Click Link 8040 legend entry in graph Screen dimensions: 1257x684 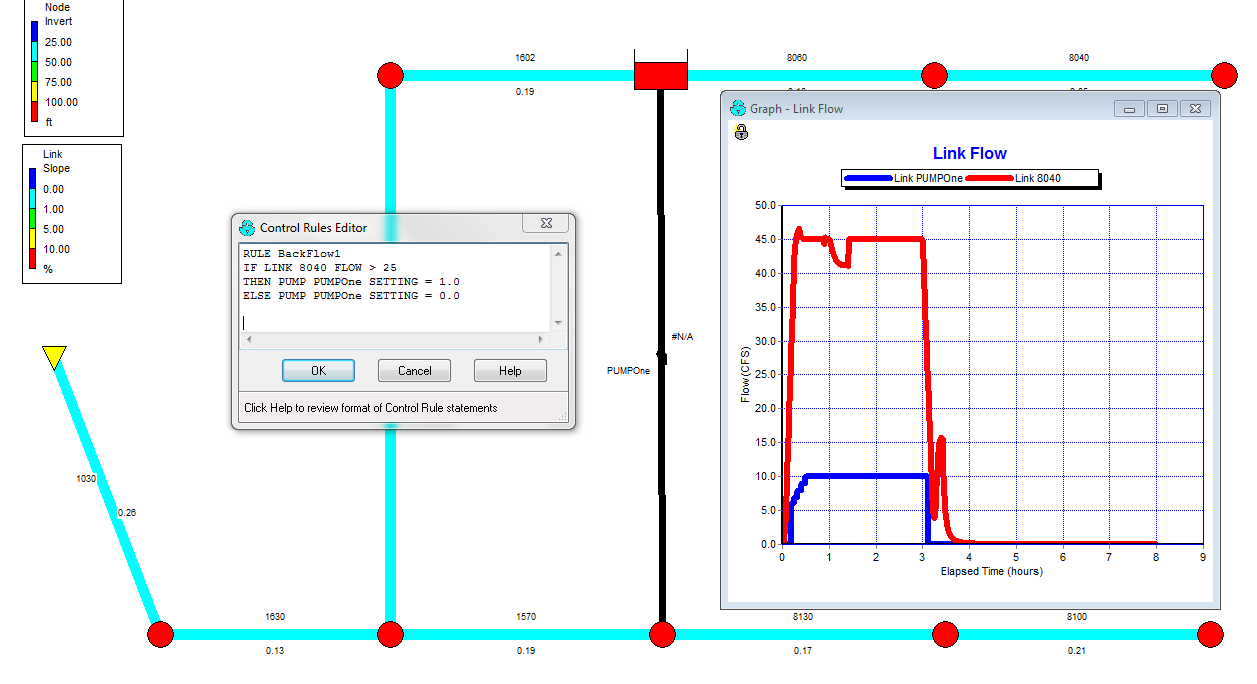coord(1016,178)
